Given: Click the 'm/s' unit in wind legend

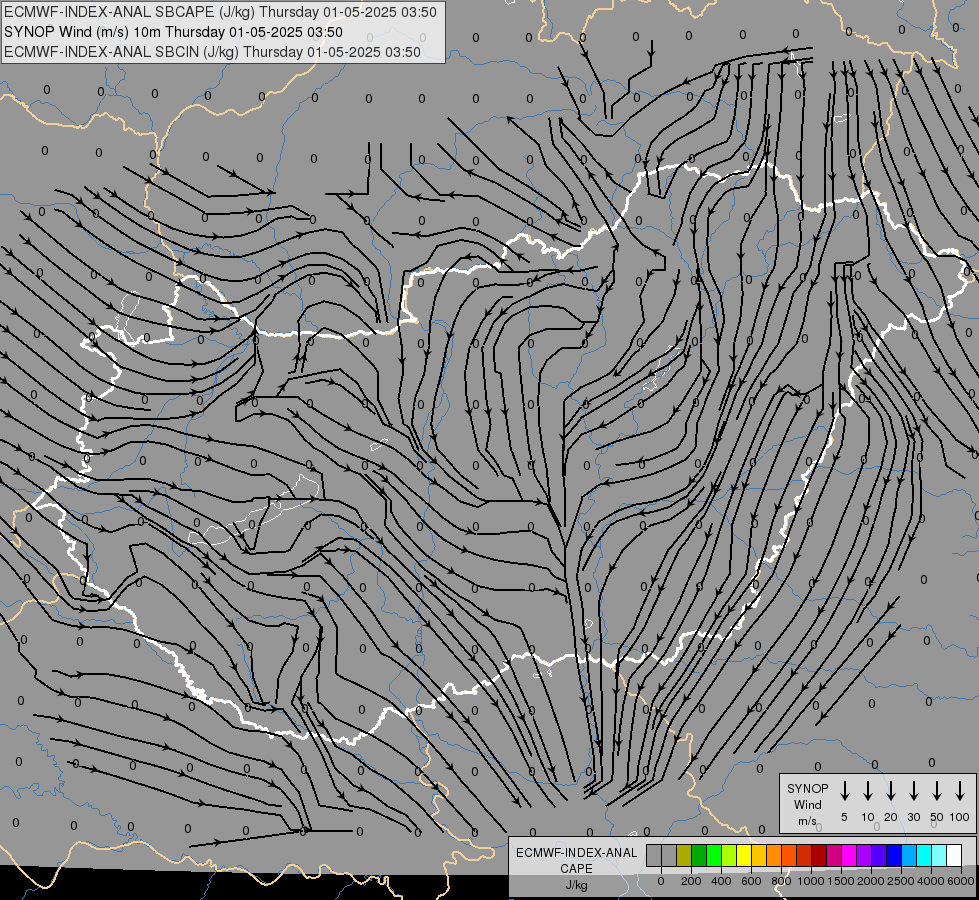Looking at the screenshot, I should pyautogui.click(x=807, y=821).
